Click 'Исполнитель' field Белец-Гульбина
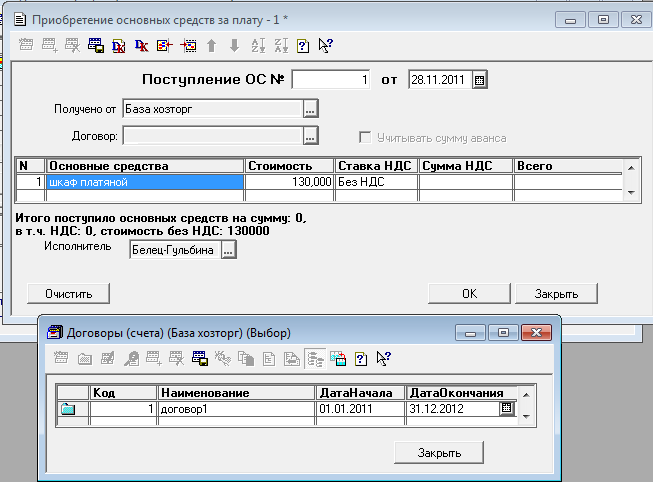653x482 pixels. 175,250
